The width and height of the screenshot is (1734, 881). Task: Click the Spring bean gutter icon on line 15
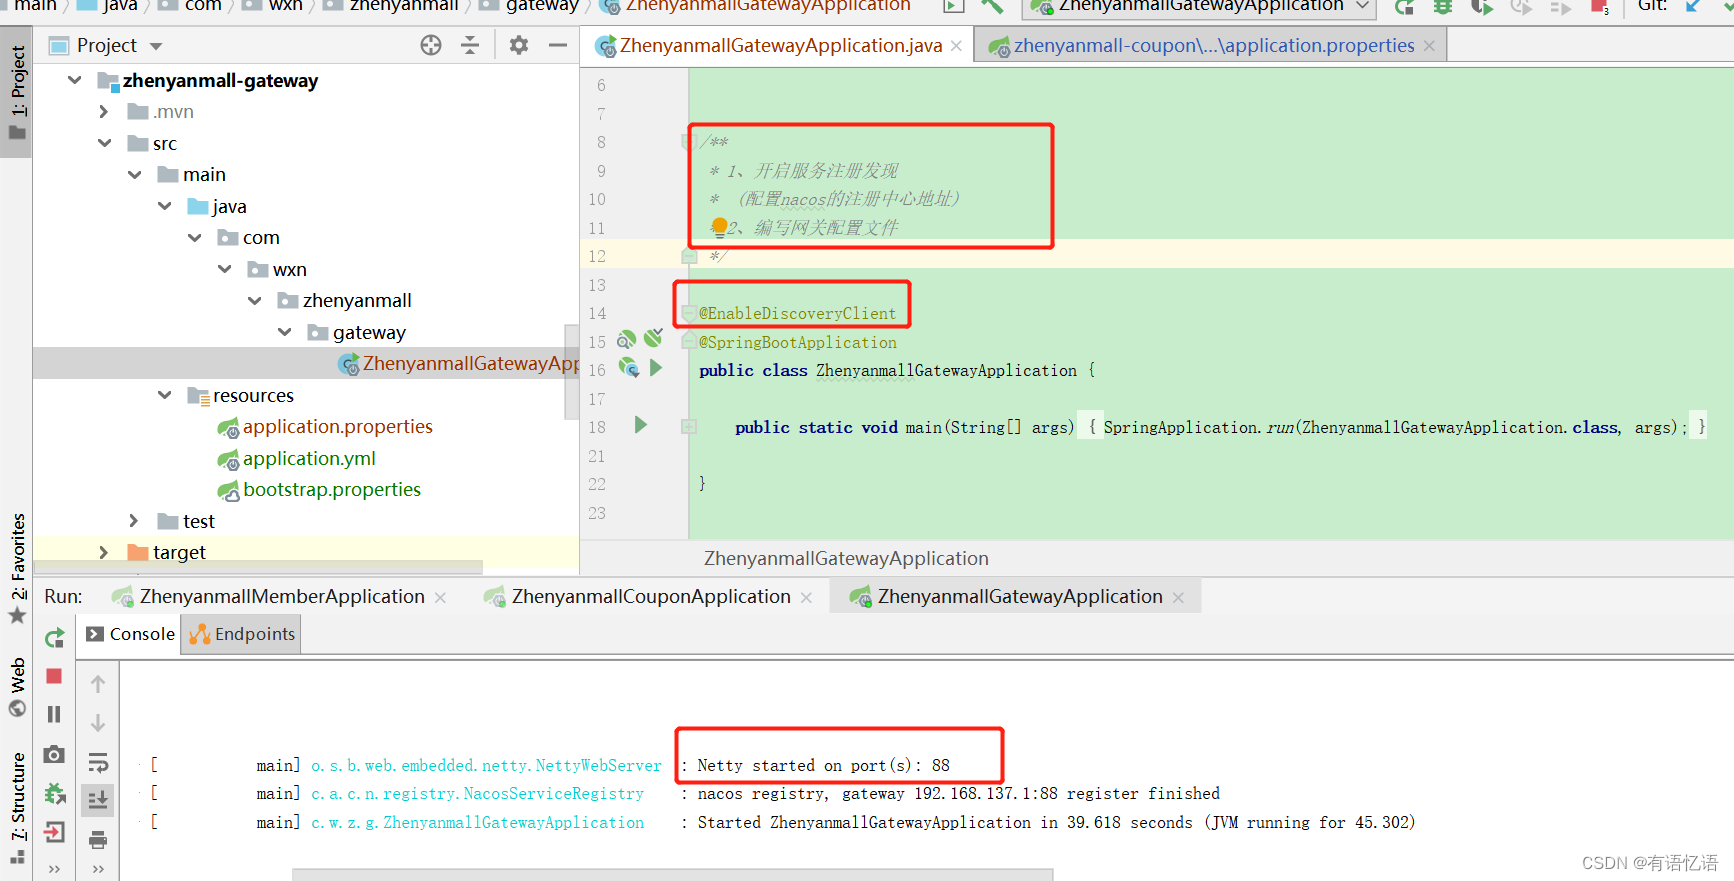[x=627, y=340]
